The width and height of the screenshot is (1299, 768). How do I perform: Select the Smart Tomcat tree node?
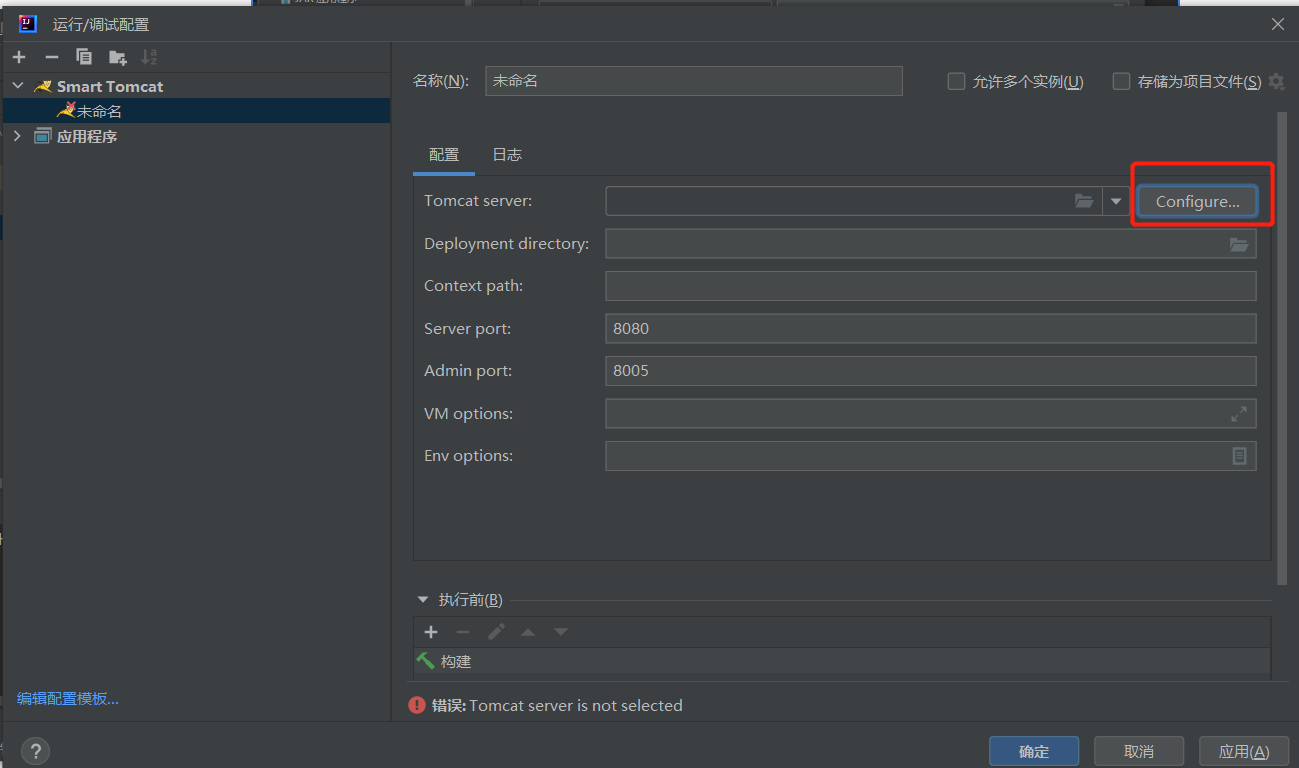(x=109, y=86)
